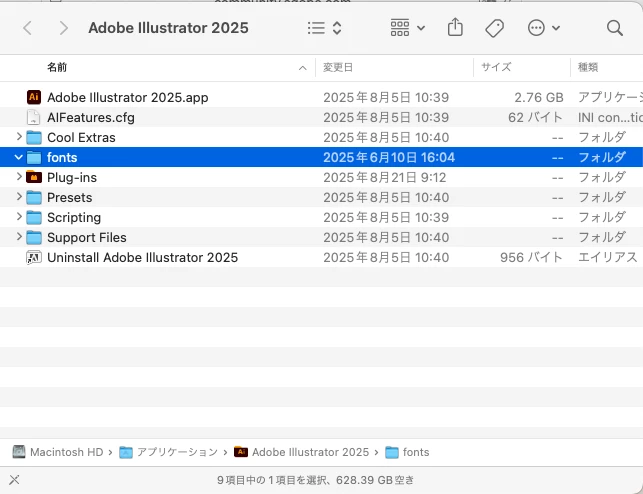The height and width of the screenshot is (494, 643).
Task: Open the group-by grid dropdown
Action: pos(407,28)
